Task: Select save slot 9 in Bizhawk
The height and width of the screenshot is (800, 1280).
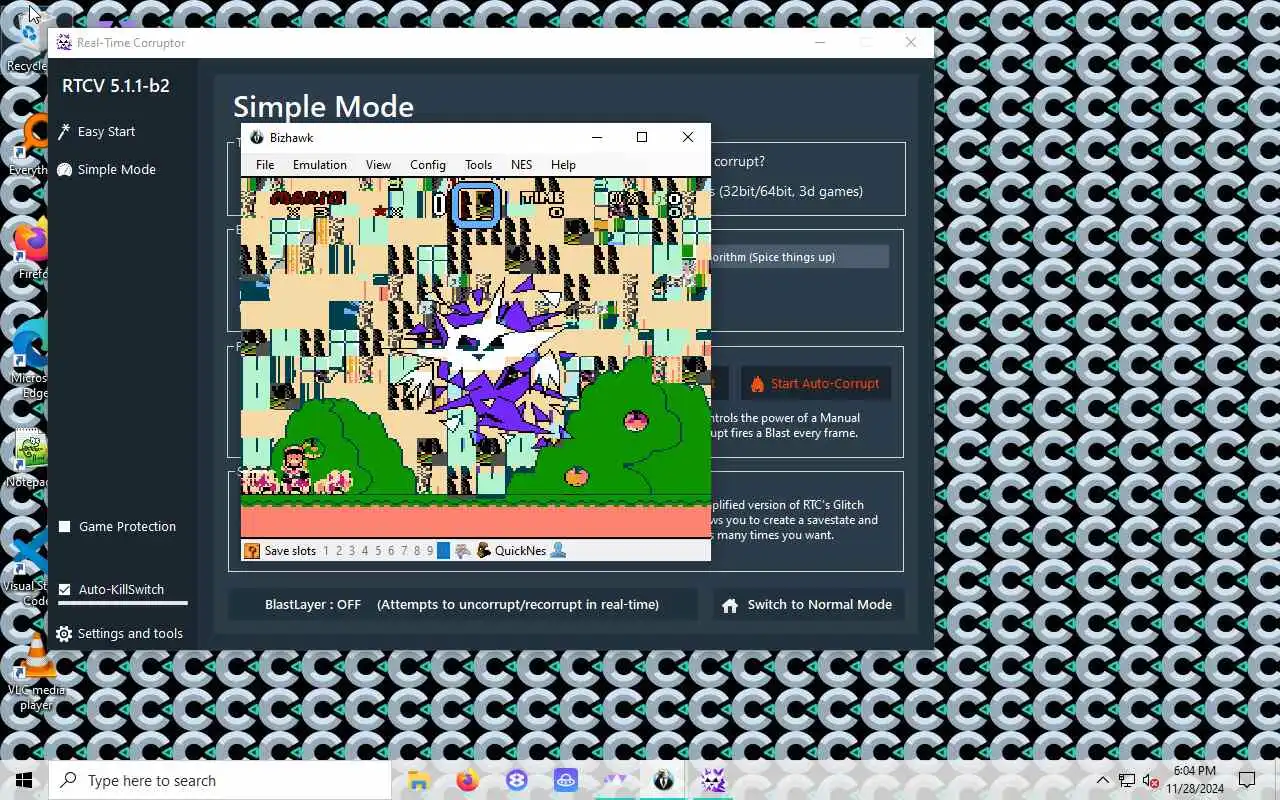Action: click(429, 551)
